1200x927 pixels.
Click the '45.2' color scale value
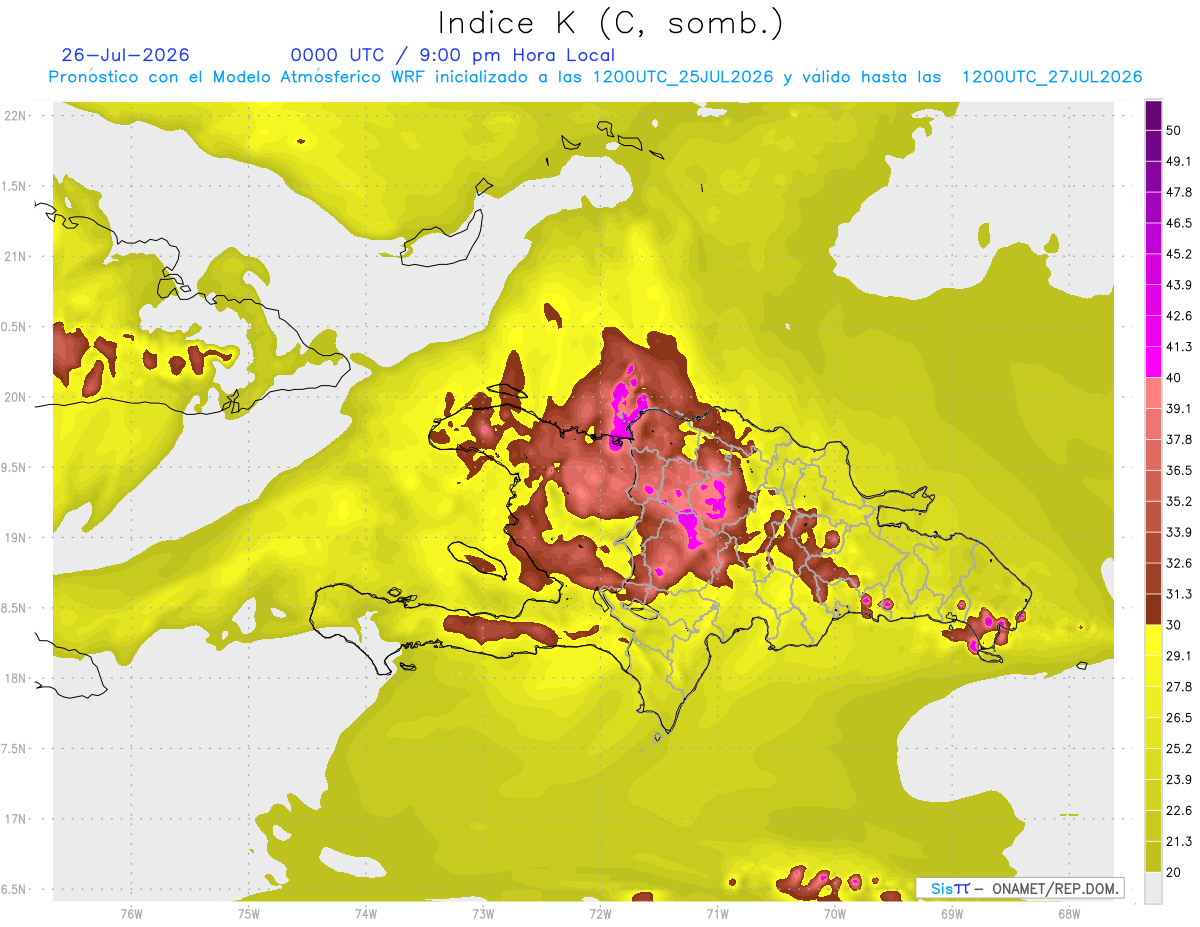[1179, 254]
